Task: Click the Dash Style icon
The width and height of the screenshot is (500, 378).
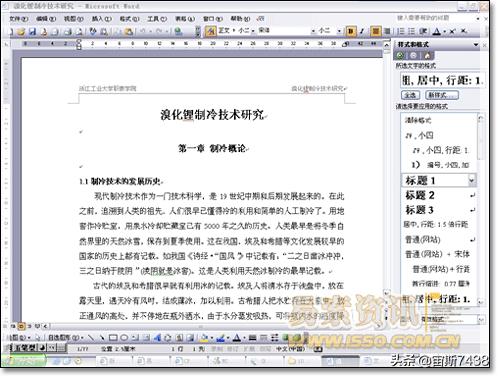Action: pyautogui.click(x=264, y=338)
